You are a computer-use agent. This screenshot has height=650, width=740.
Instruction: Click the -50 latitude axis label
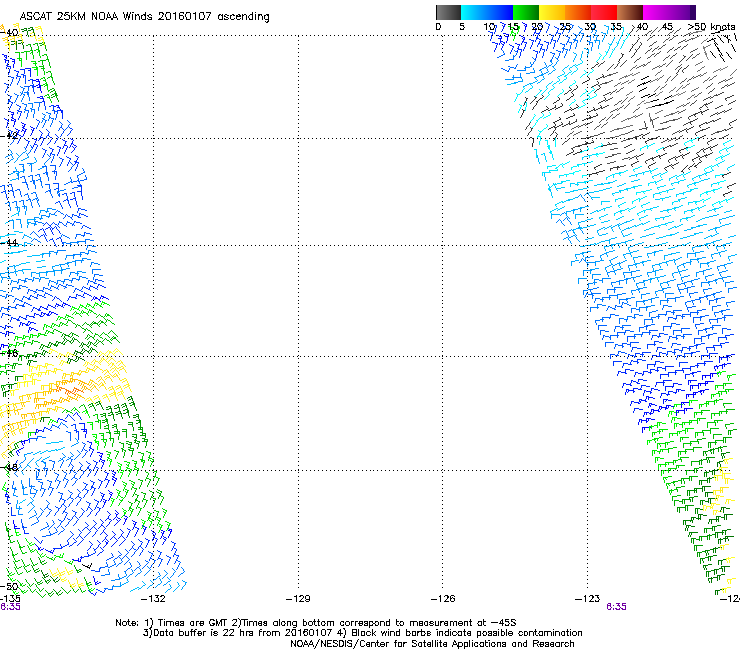coord(9,586)
